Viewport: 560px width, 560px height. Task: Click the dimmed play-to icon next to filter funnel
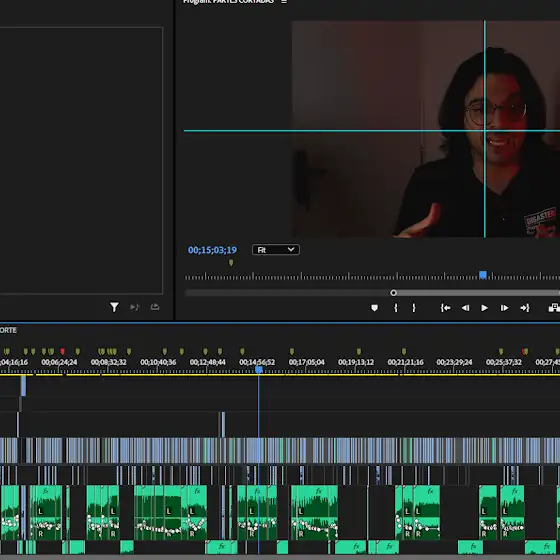tap(134, 307)
